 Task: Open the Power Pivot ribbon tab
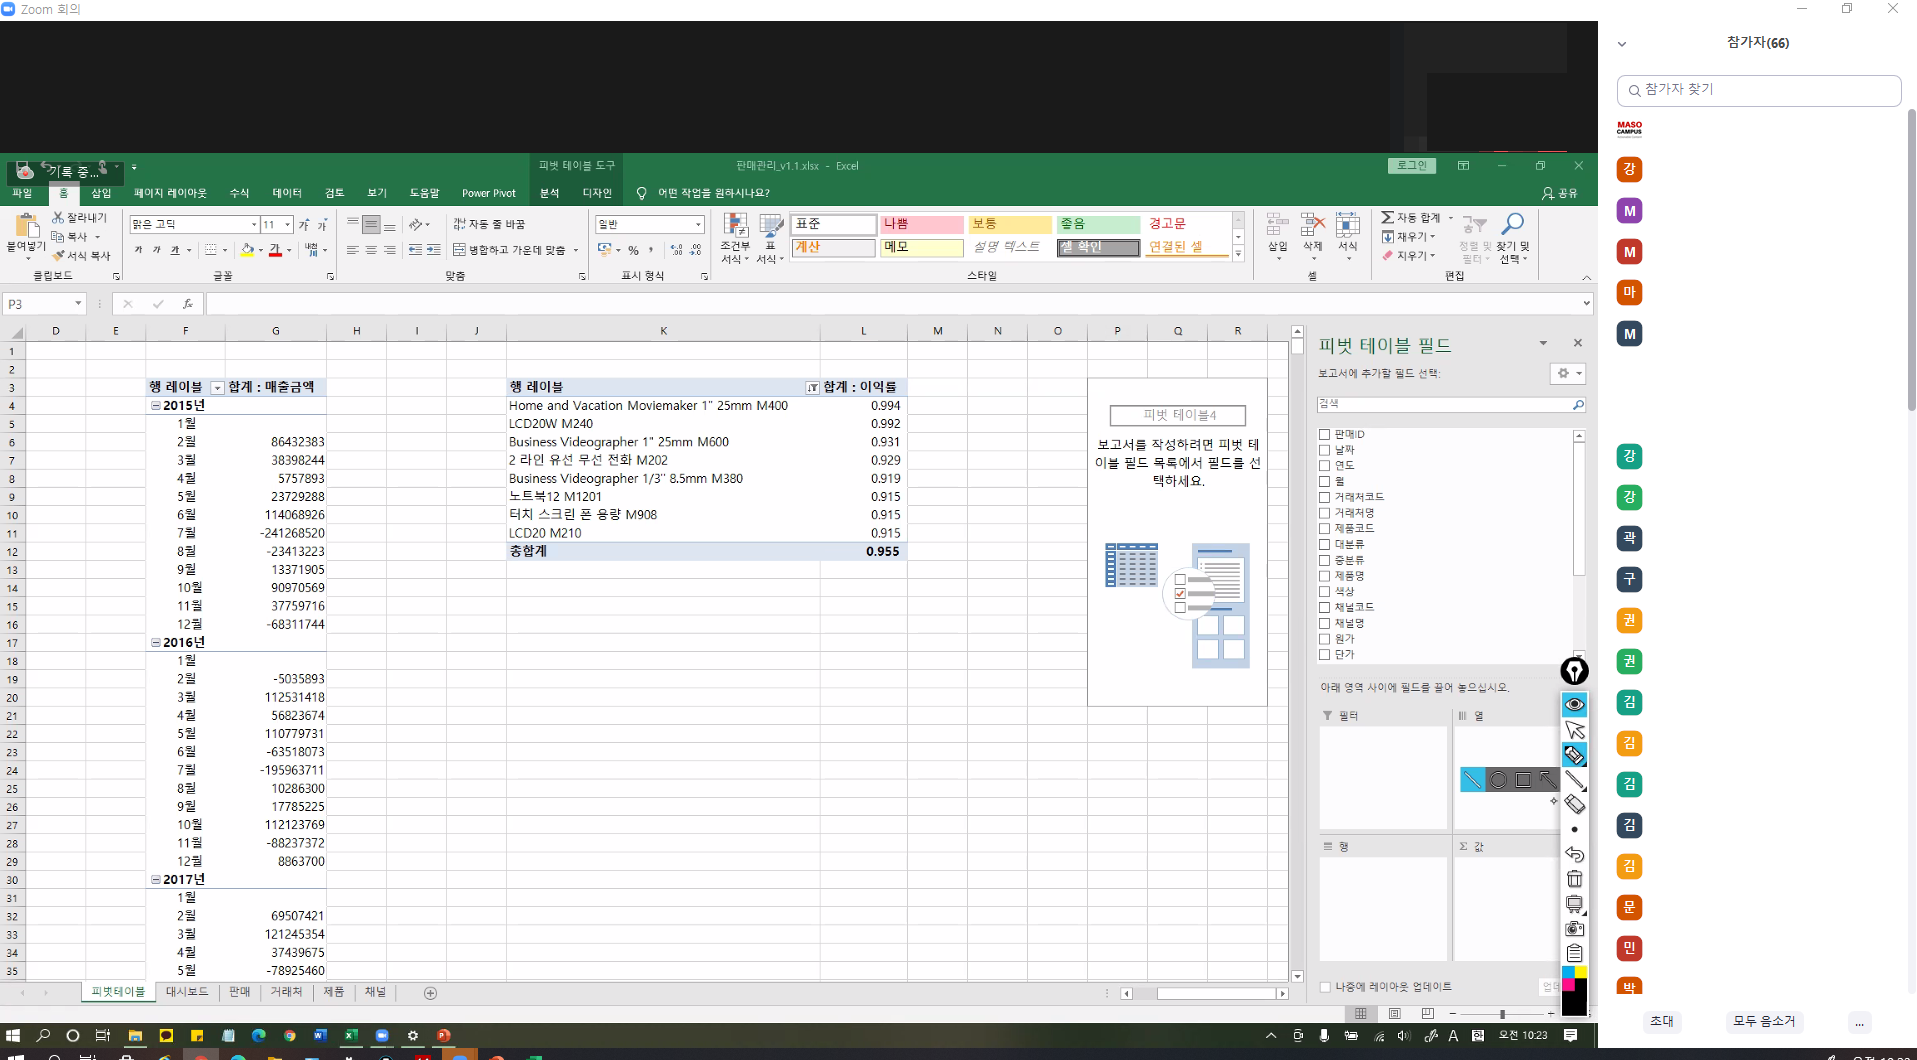point(488,193)
